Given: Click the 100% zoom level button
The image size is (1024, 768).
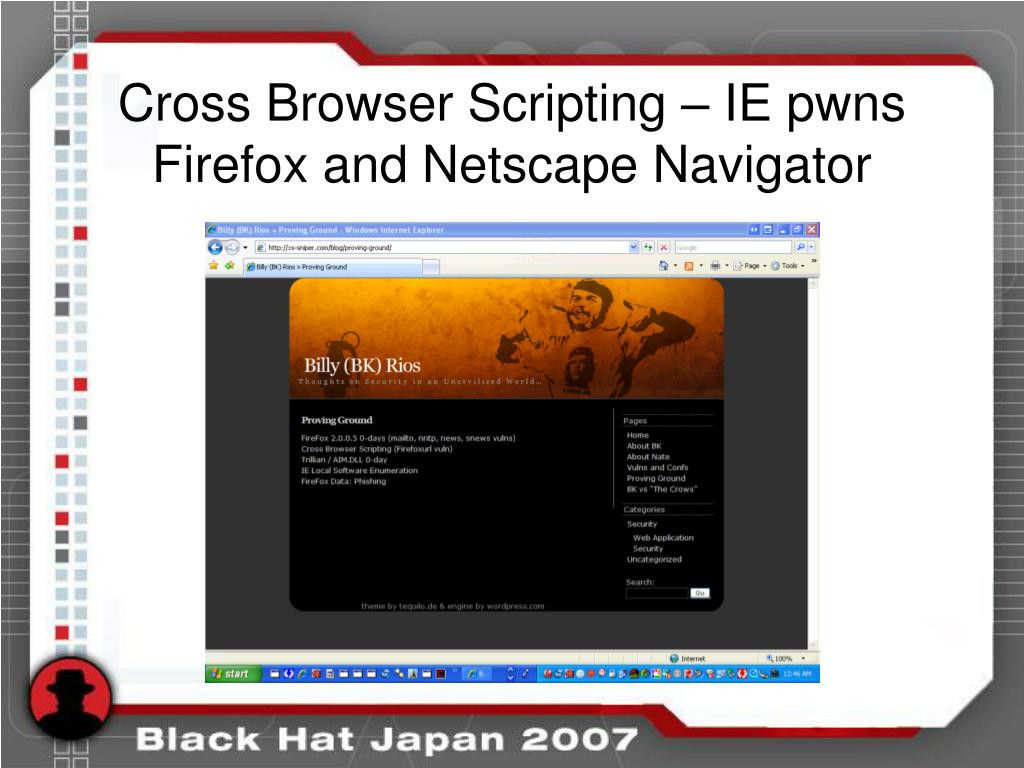Looking at the screenshot, I should click(779, 658).
